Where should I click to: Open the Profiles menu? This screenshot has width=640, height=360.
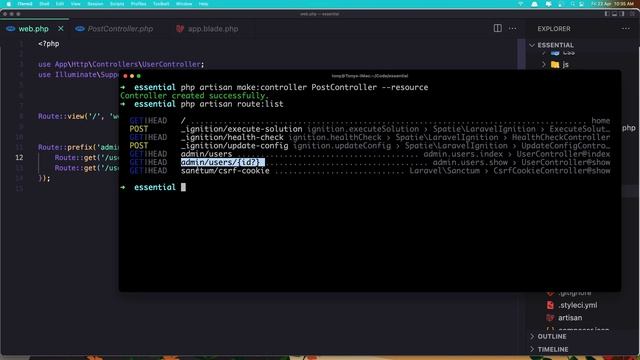[x=138, y=4]
